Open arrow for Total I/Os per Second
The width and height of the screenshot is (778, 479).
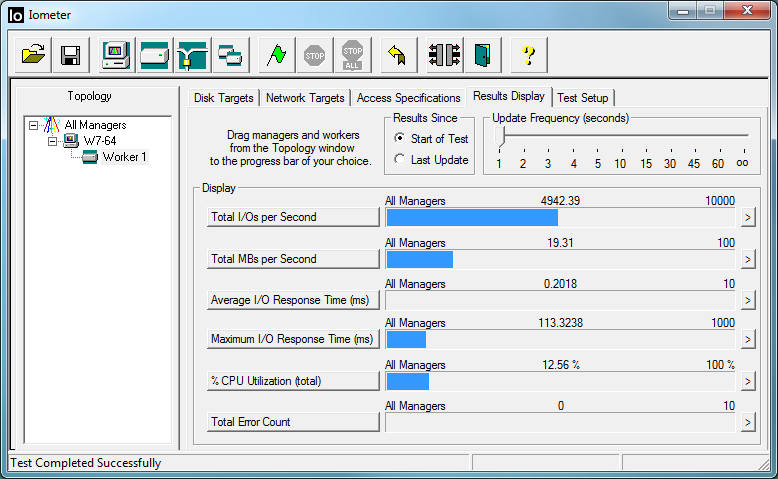748,217
